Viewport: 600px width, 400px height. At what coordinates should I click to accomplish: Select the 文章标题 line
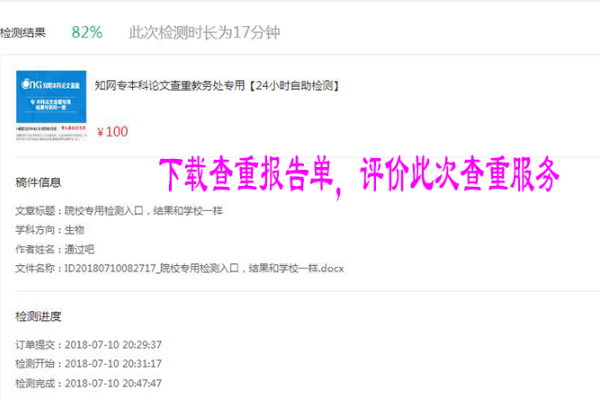[119, 211]
